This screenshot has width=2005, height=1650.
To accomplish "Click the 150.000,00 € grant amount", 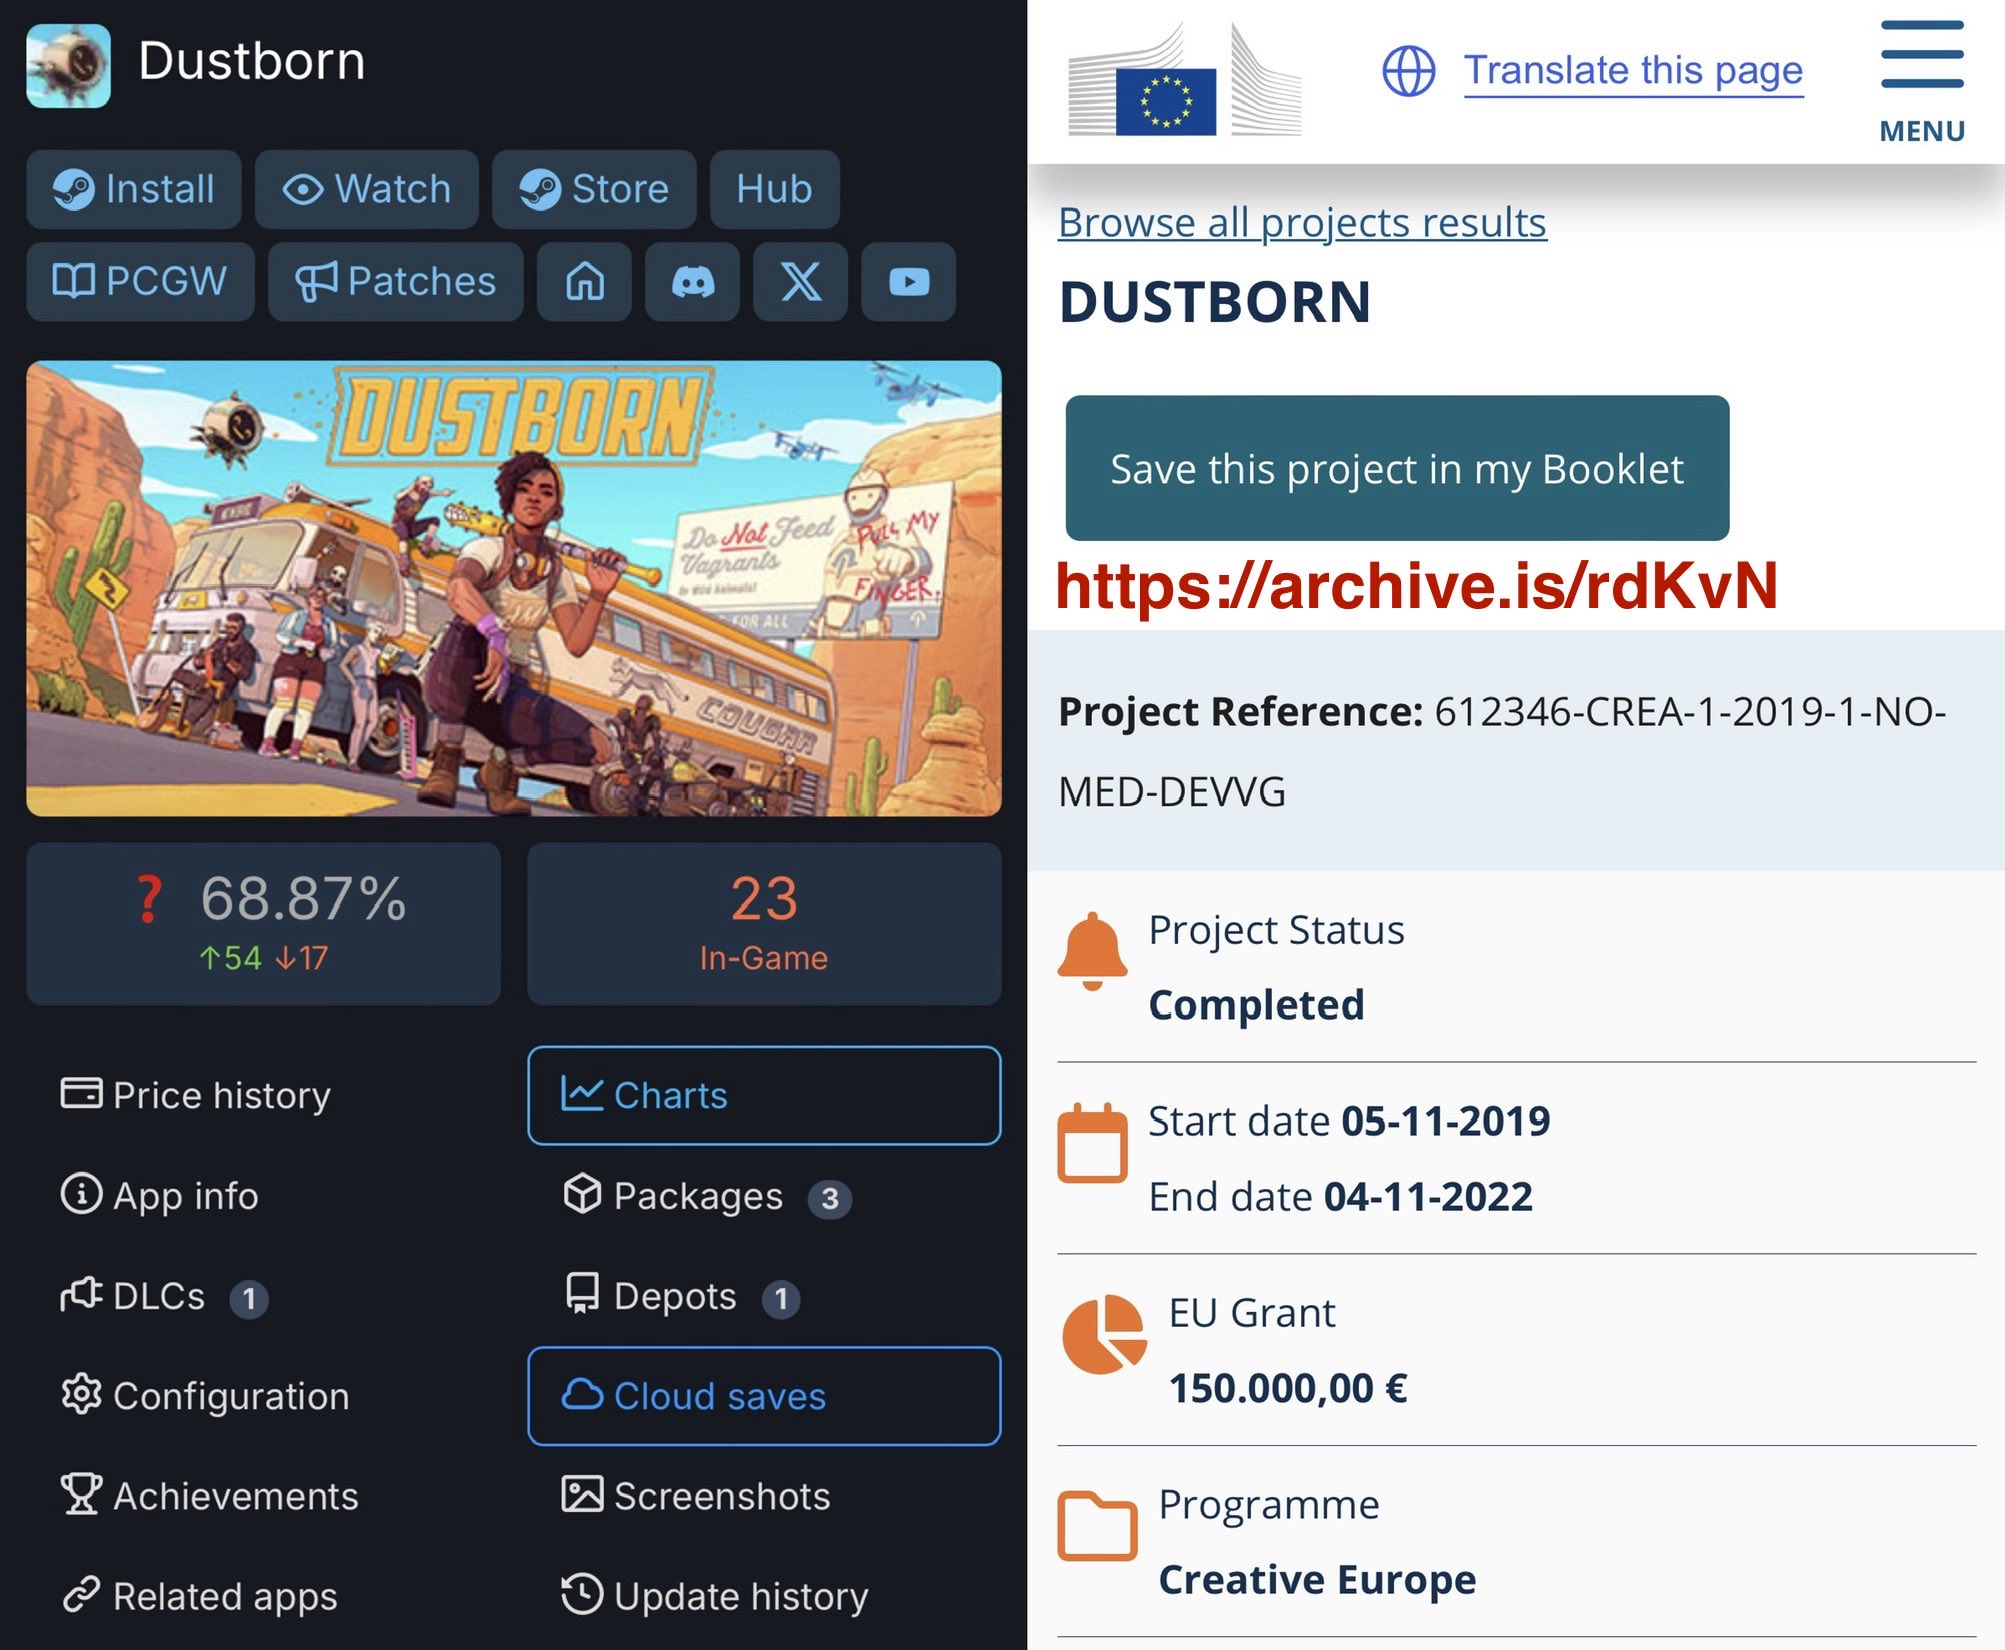I will coord(1289,1389).
